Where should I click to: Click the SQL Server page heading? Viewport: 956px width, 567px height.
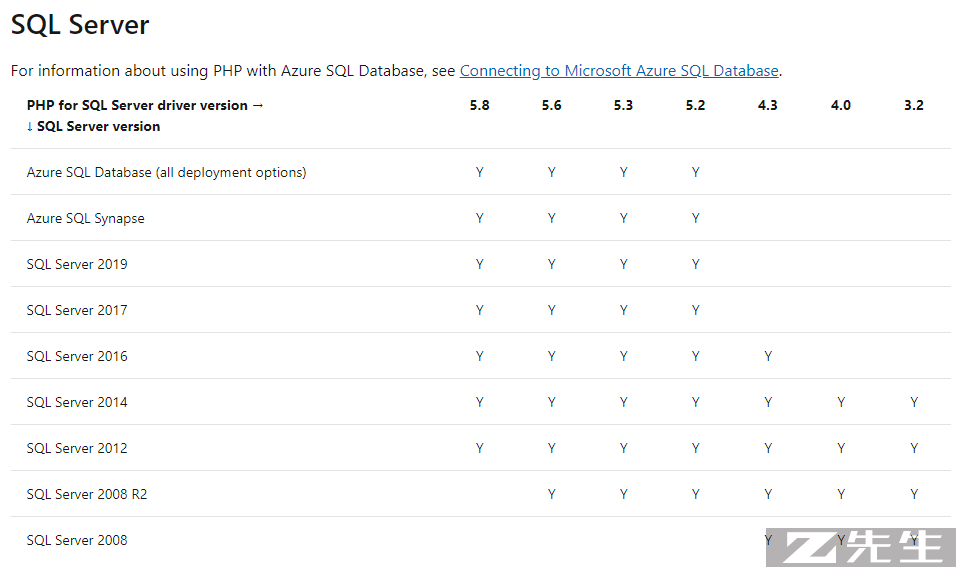80,25
